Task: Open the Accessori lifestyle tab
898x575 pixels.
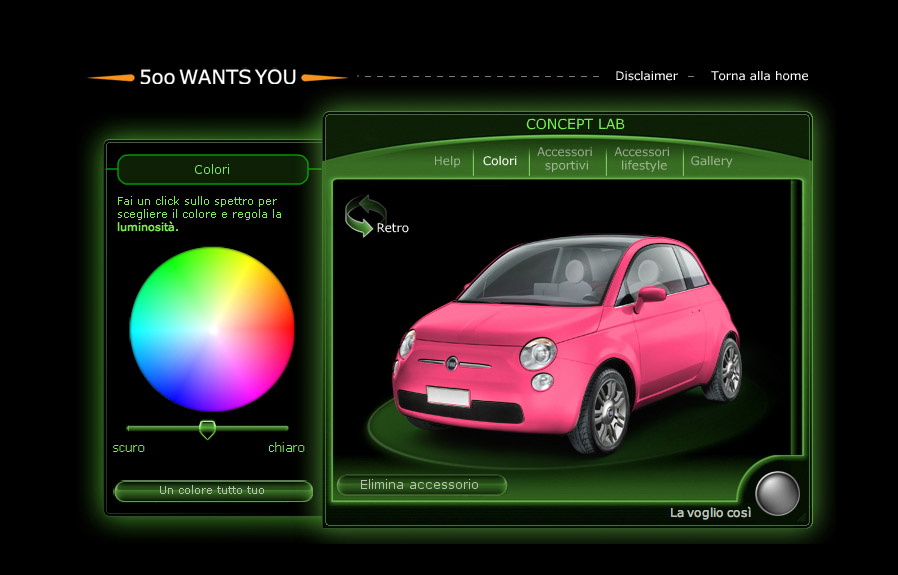Action: (642, 159)
